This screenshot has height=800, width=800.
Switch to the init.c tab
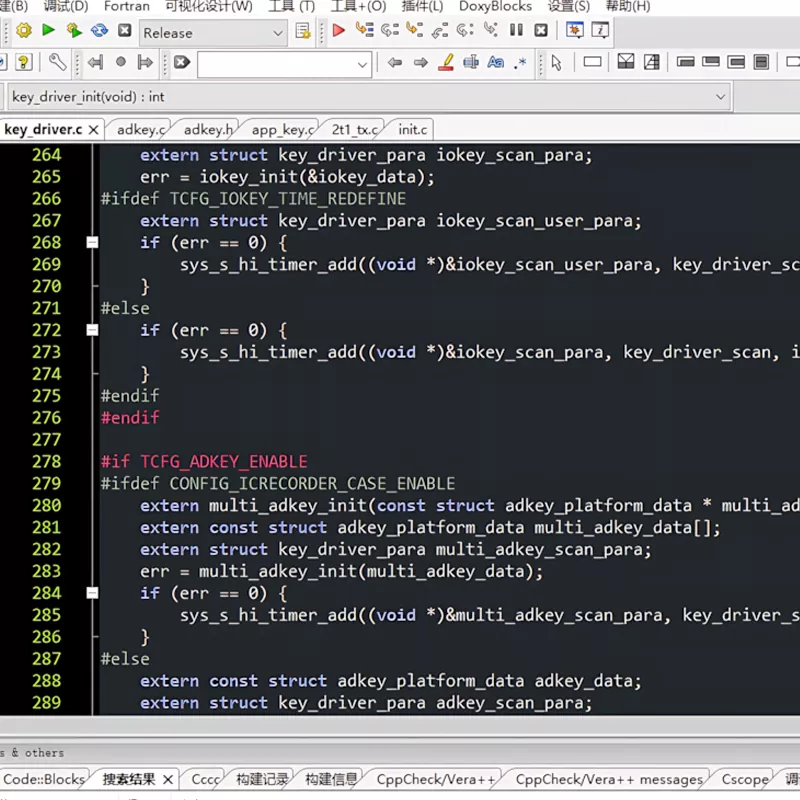coord(412,130)
